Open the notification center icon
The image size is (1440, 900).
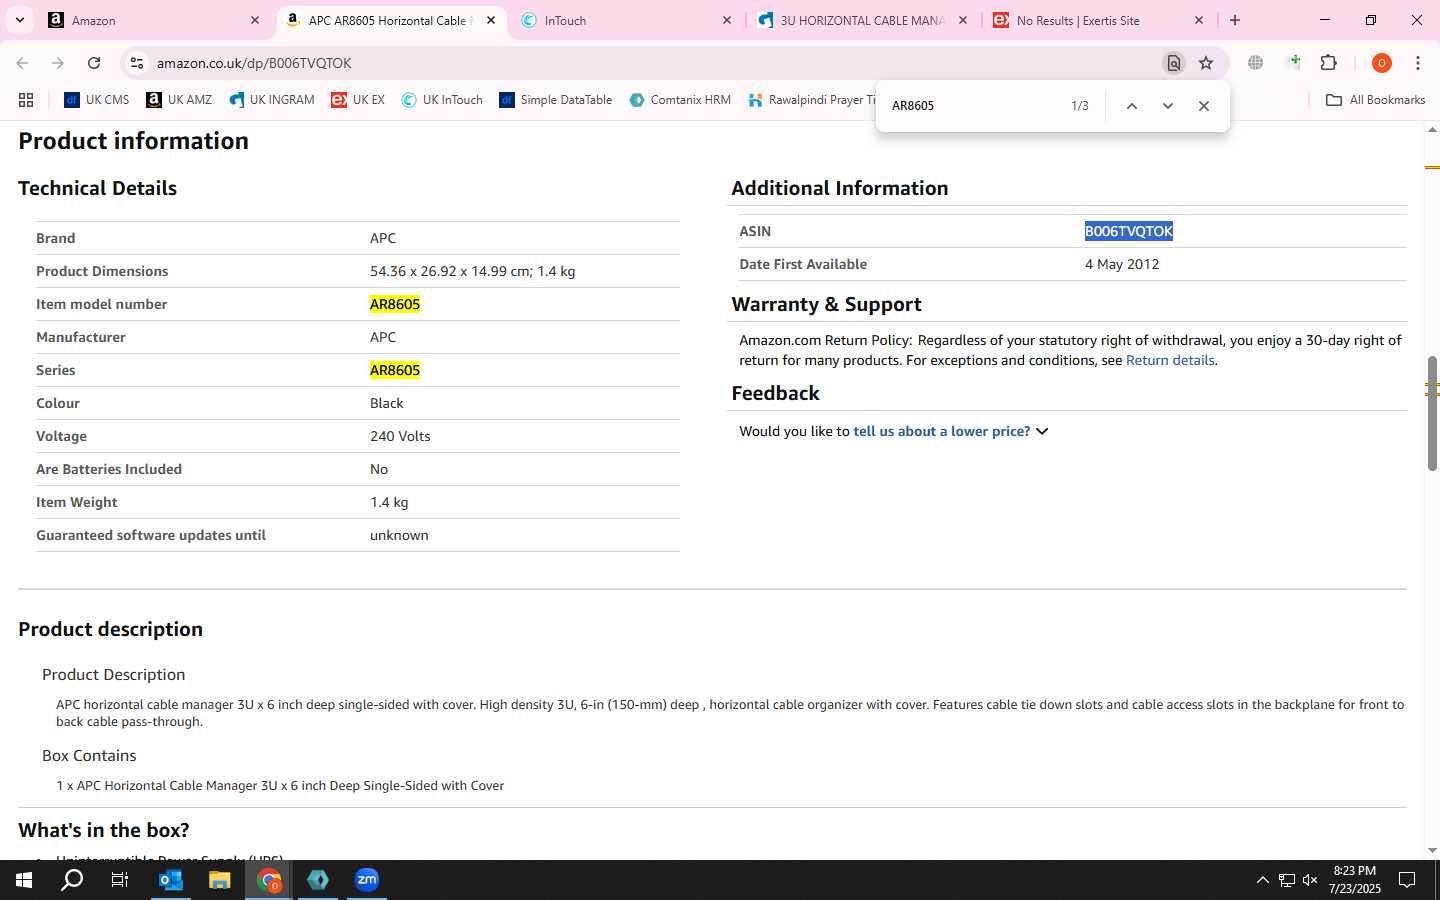click(x=1406, y=880)
